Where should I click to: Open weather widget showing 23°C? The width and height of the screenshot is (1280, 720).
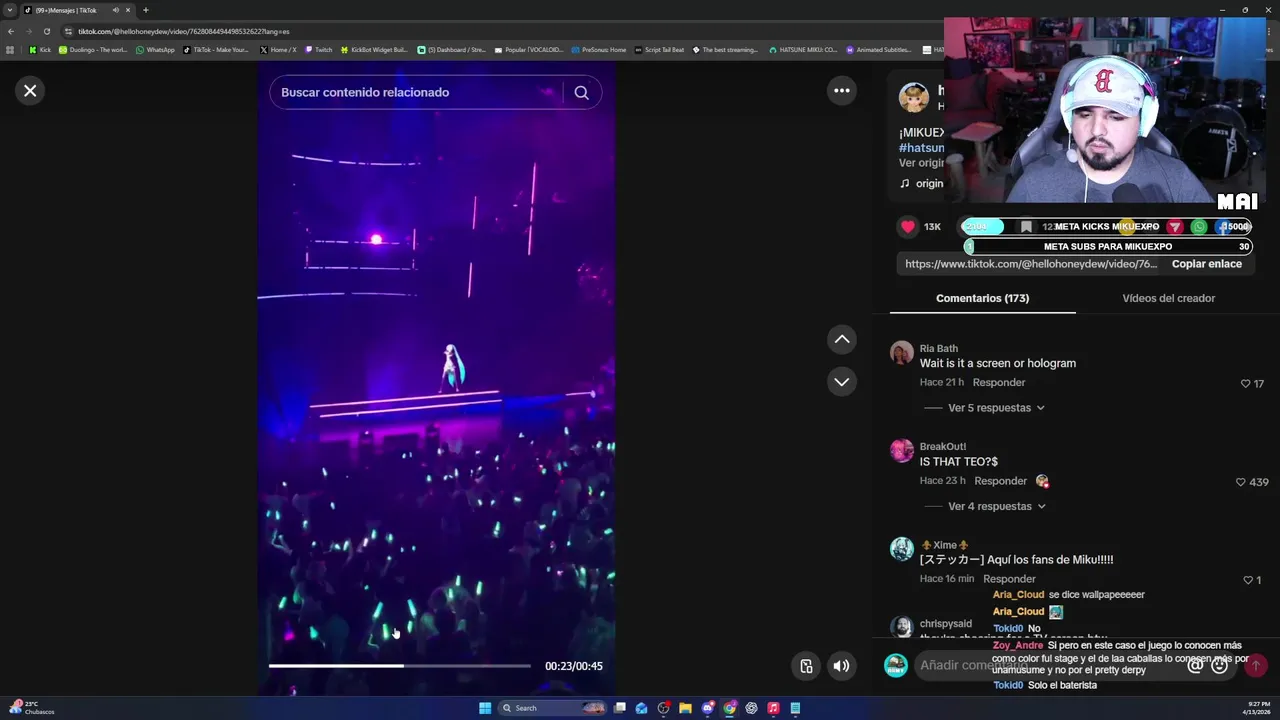(30, 708)
